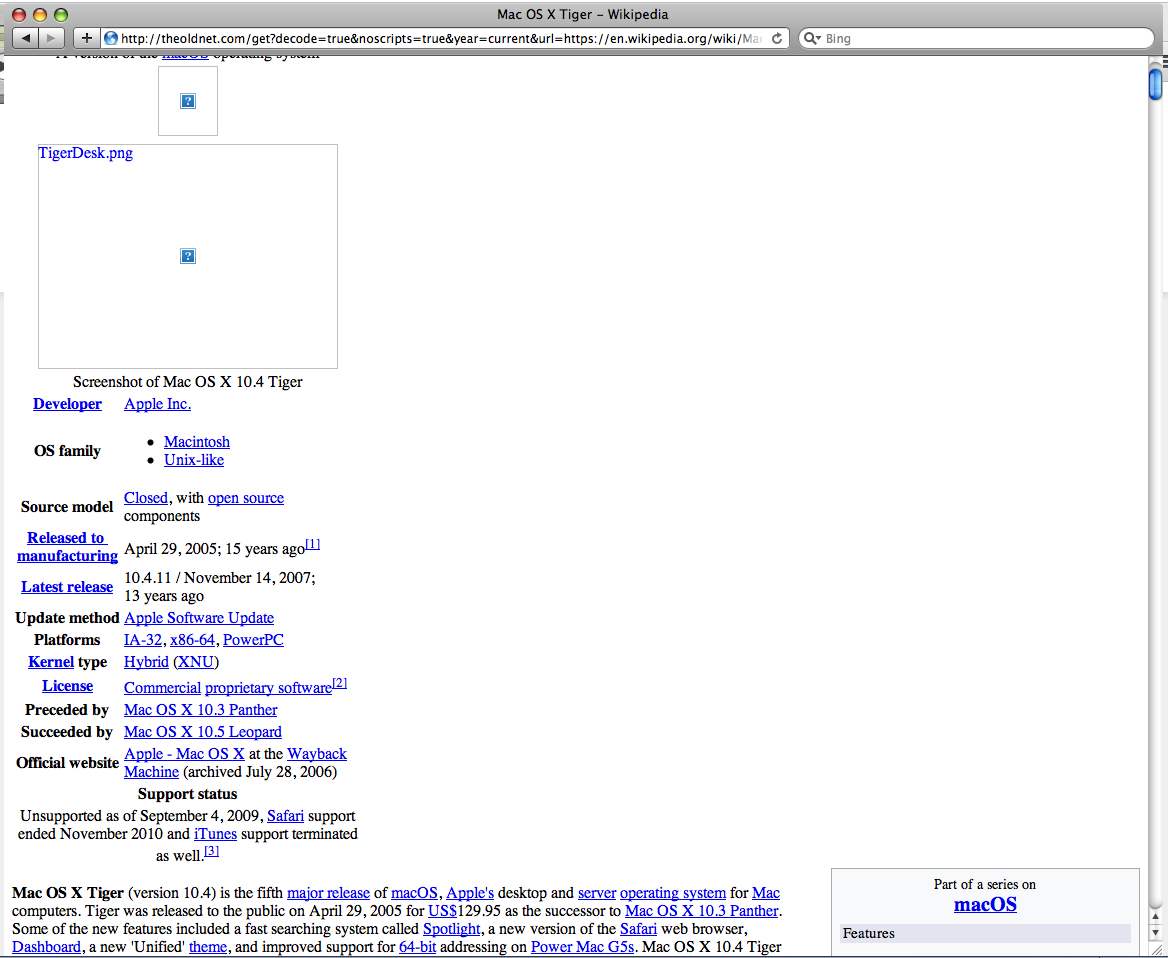Open the XNU link
Viewport: 1168px width, 958px height.
point(196,662)
